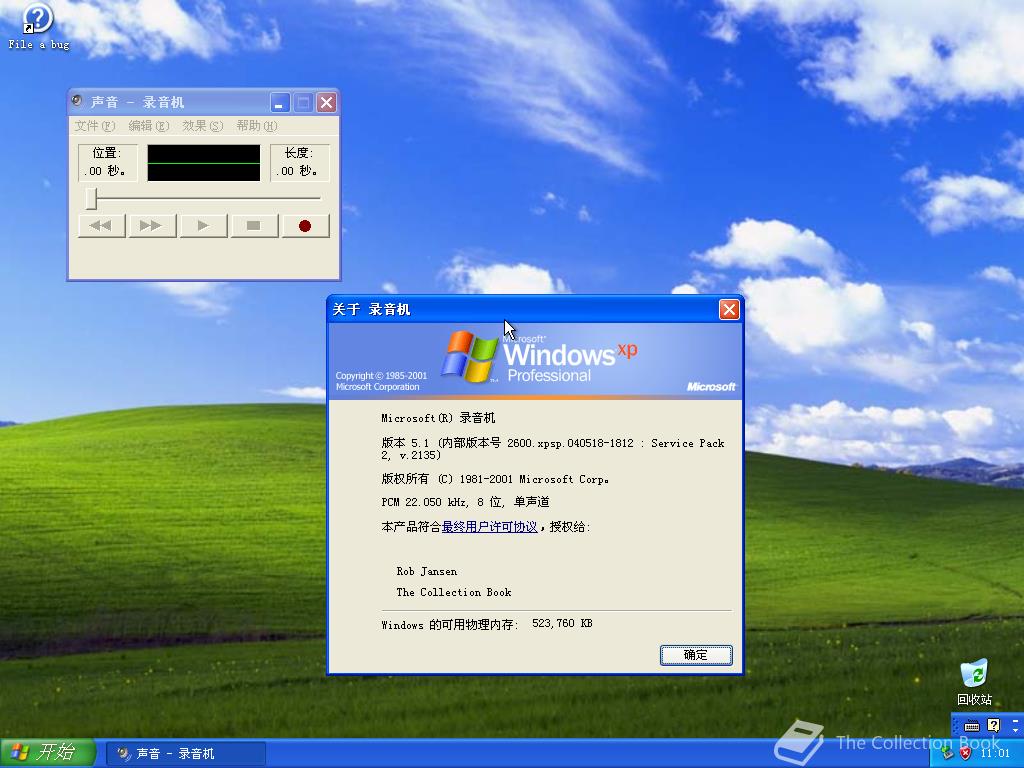
Task: Click the text The Collection Book in dialog
Action: (454, 592)
